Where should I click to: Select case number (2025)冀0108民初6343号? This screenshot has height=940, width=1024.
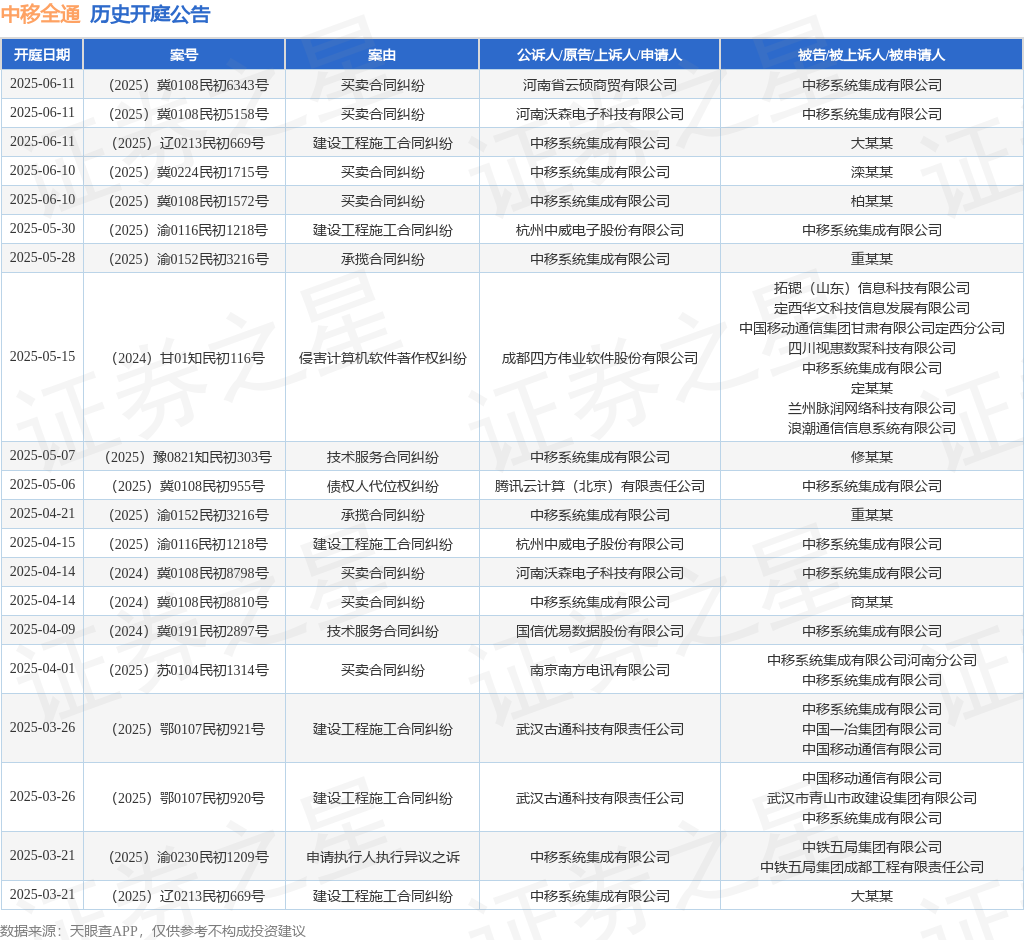188,86
